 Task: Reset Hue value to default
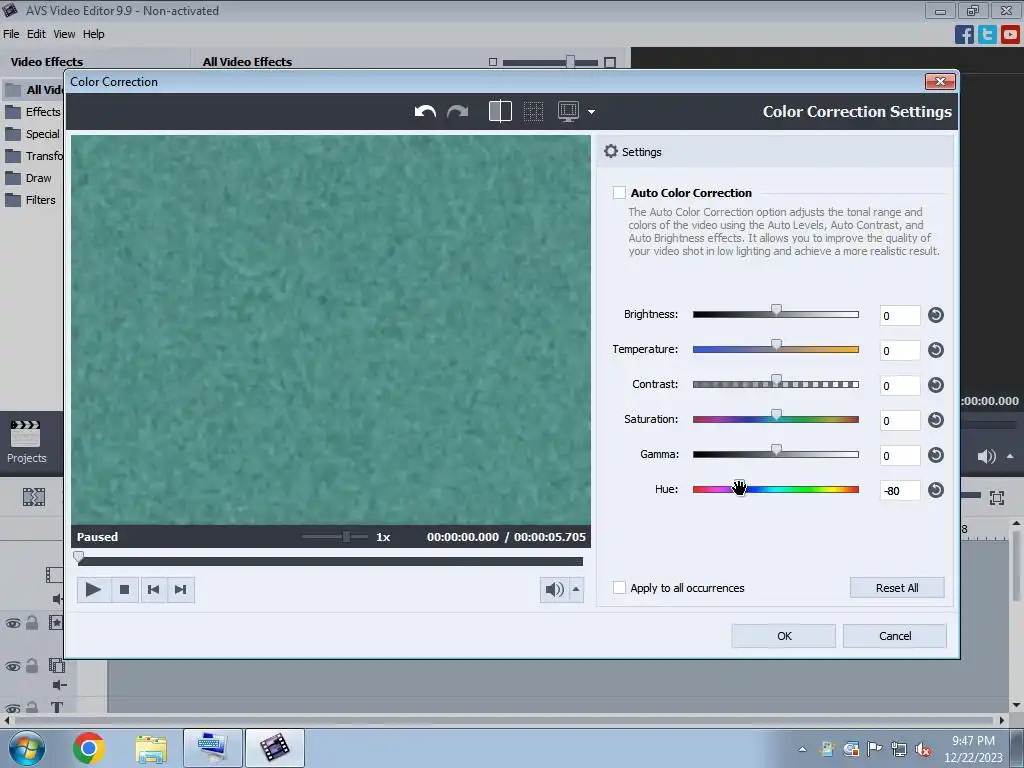click(936, 490)
